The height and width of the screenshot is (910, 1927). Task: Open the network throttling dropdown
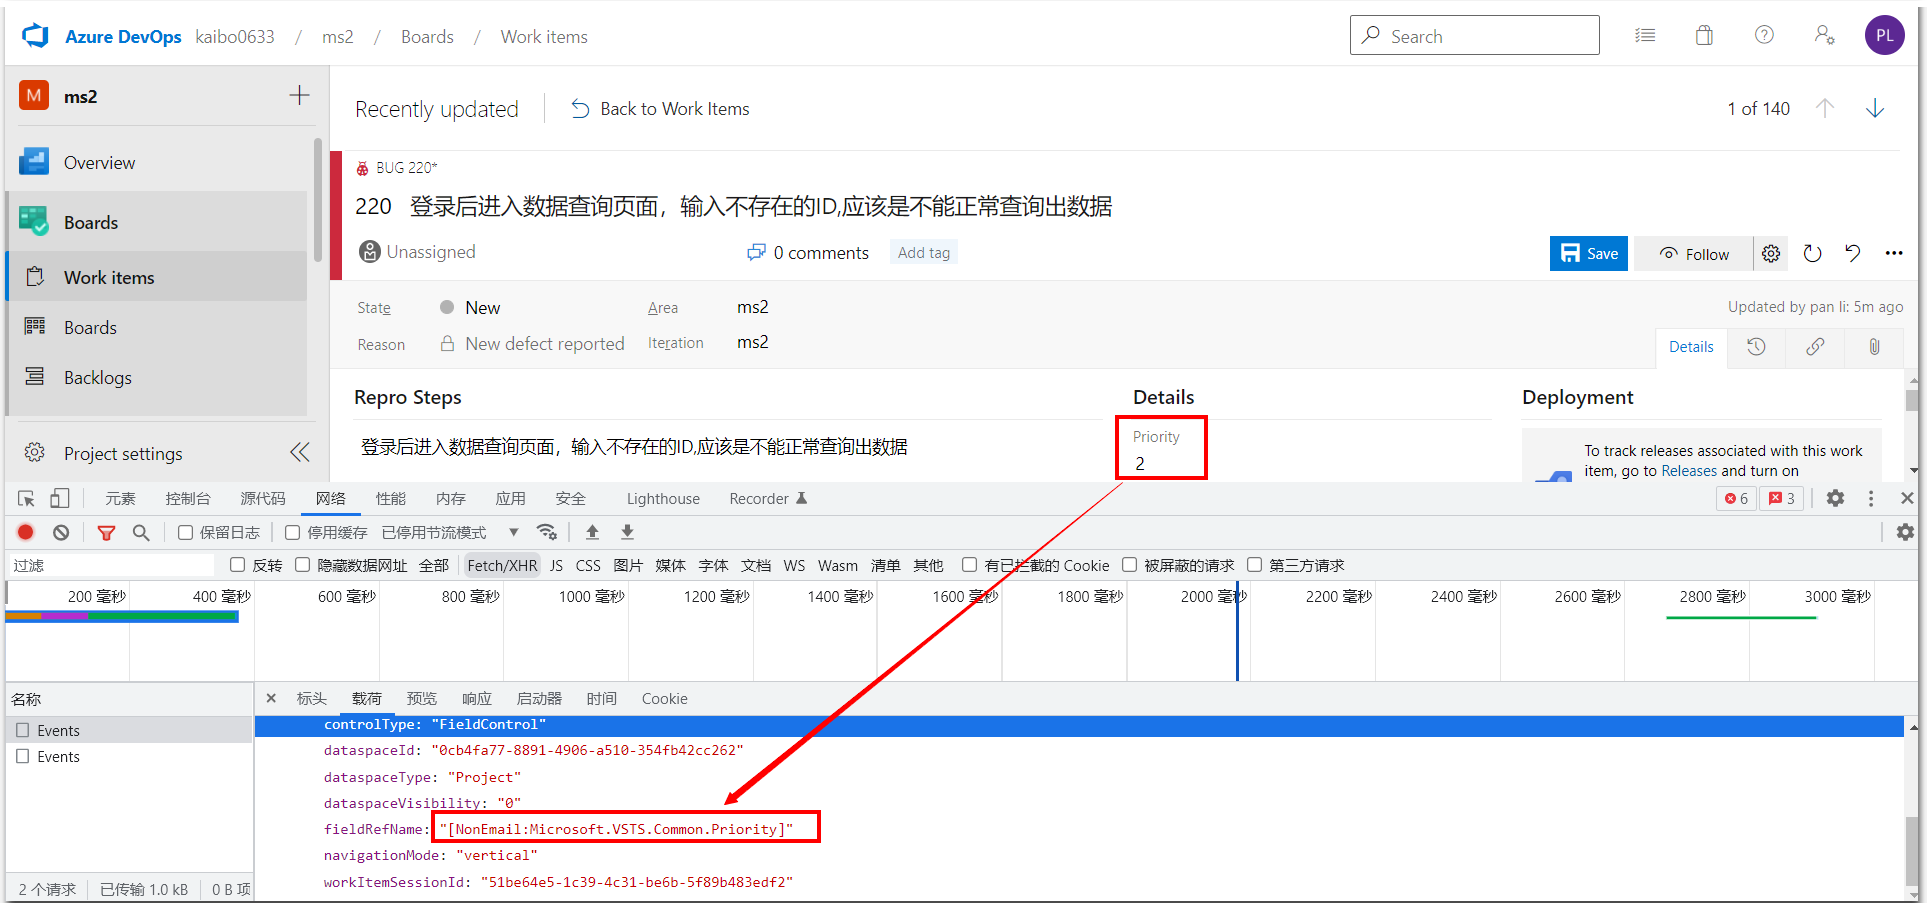(513, 532)
